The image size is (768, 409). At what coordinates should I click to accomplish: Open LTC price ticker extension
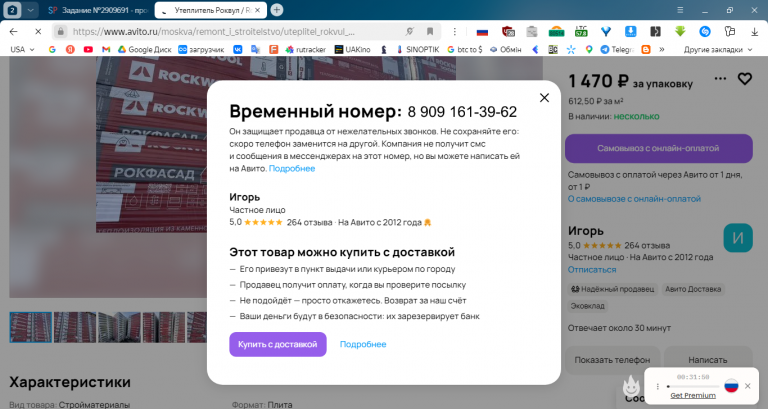tap(581, 32)
